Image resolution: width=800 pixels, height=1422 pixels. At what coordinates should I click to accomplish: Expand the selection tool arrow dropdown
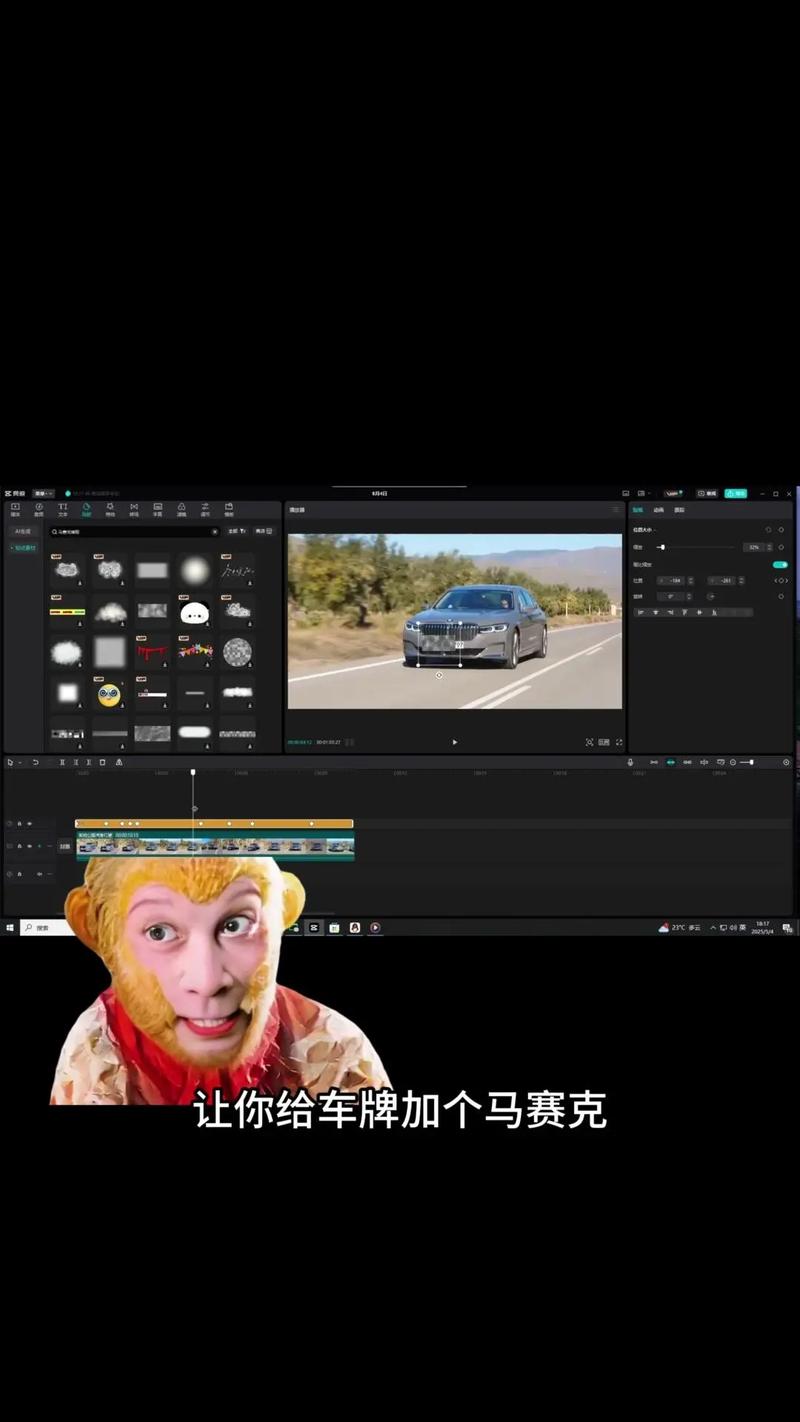[19, 762]
